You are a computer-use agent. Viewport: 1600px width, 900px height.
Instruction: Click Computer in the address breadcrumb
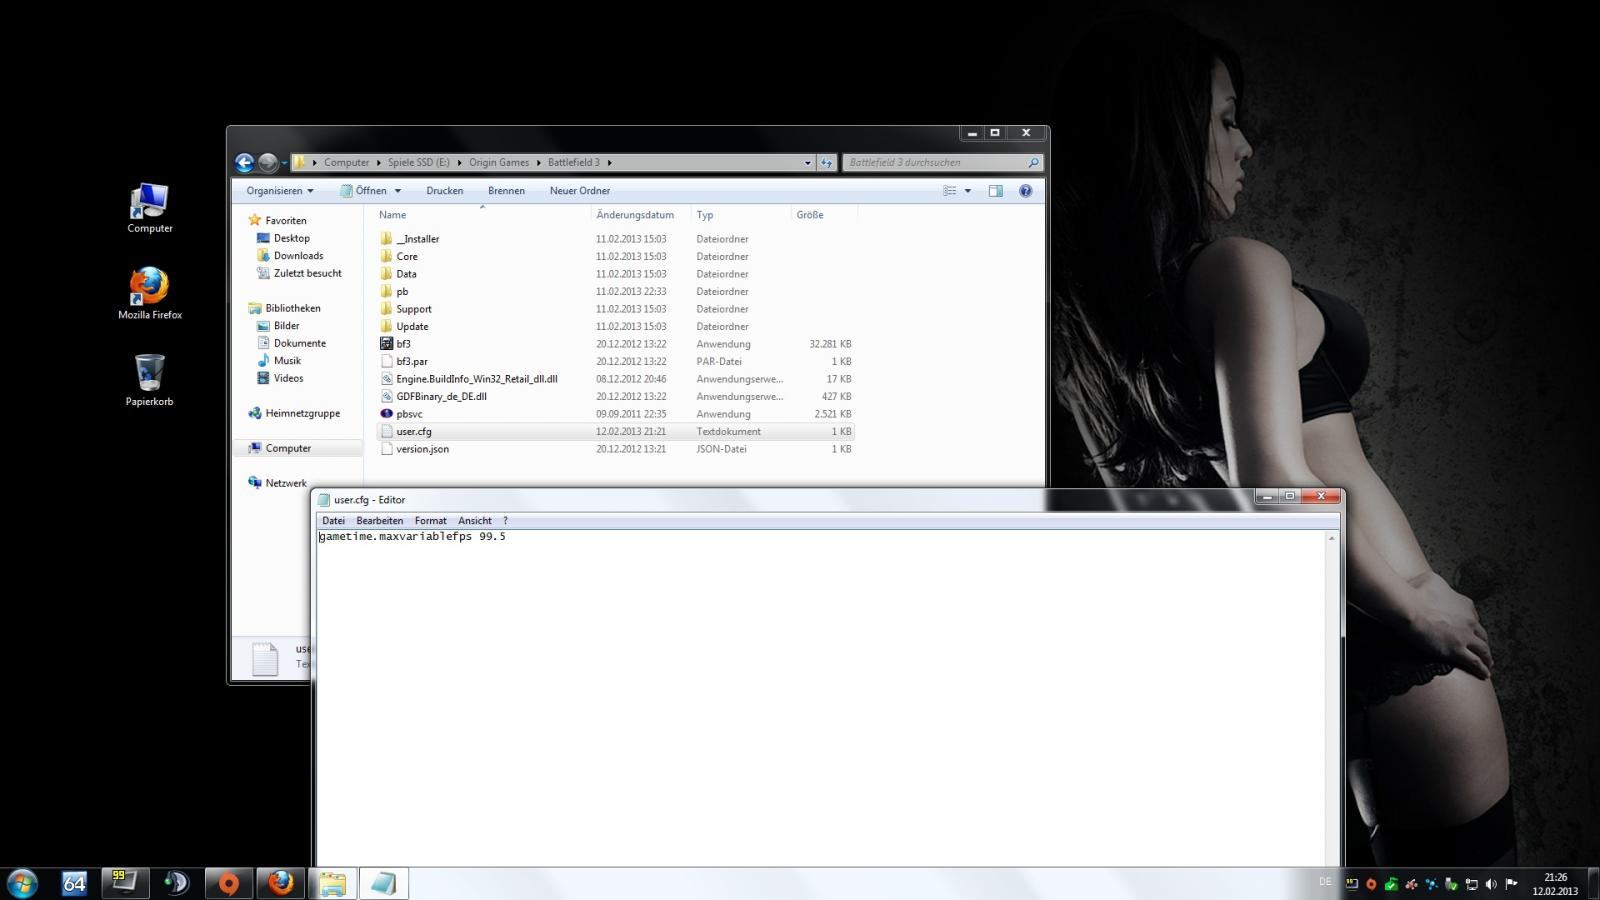point(346,162)
